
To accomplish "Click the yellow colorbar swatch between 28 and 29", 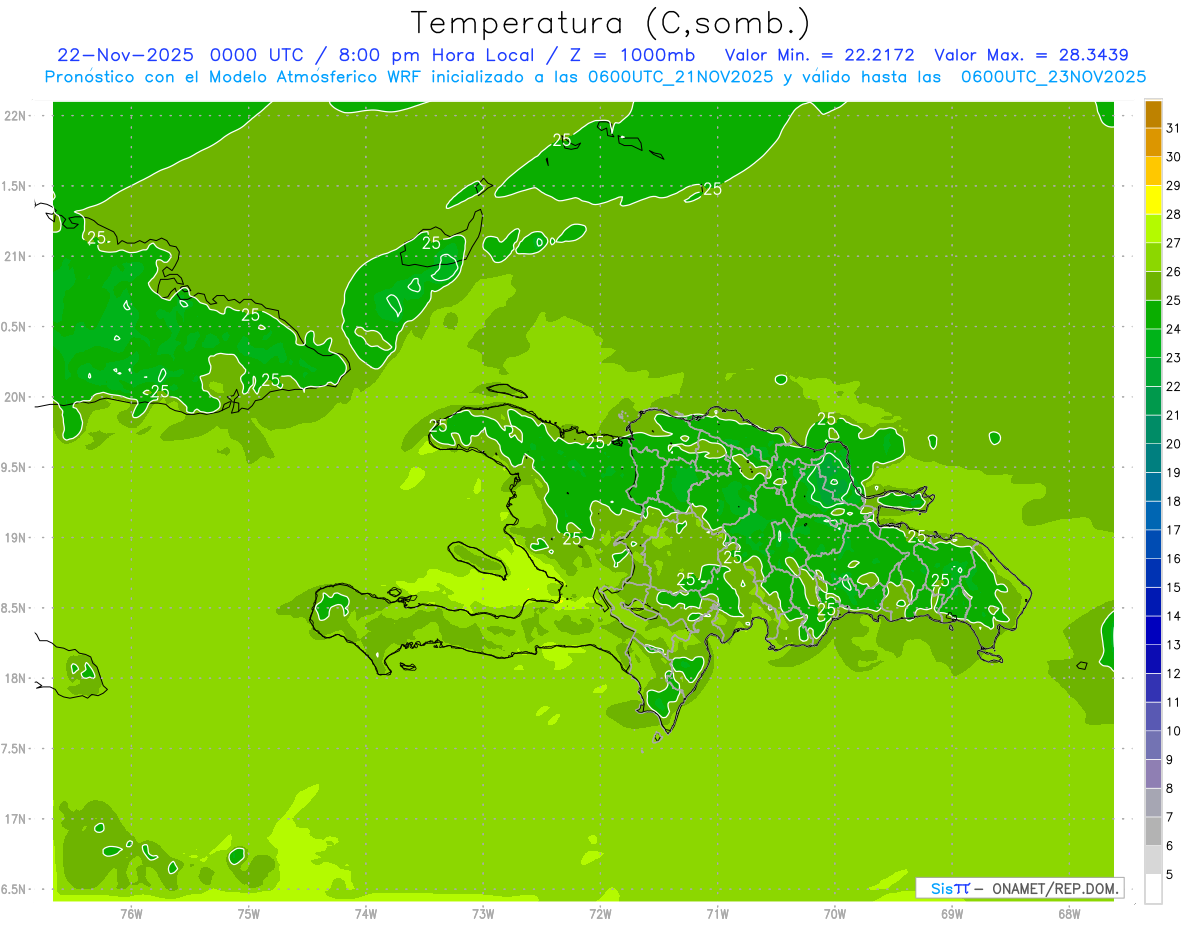I will coord(1153,200).
